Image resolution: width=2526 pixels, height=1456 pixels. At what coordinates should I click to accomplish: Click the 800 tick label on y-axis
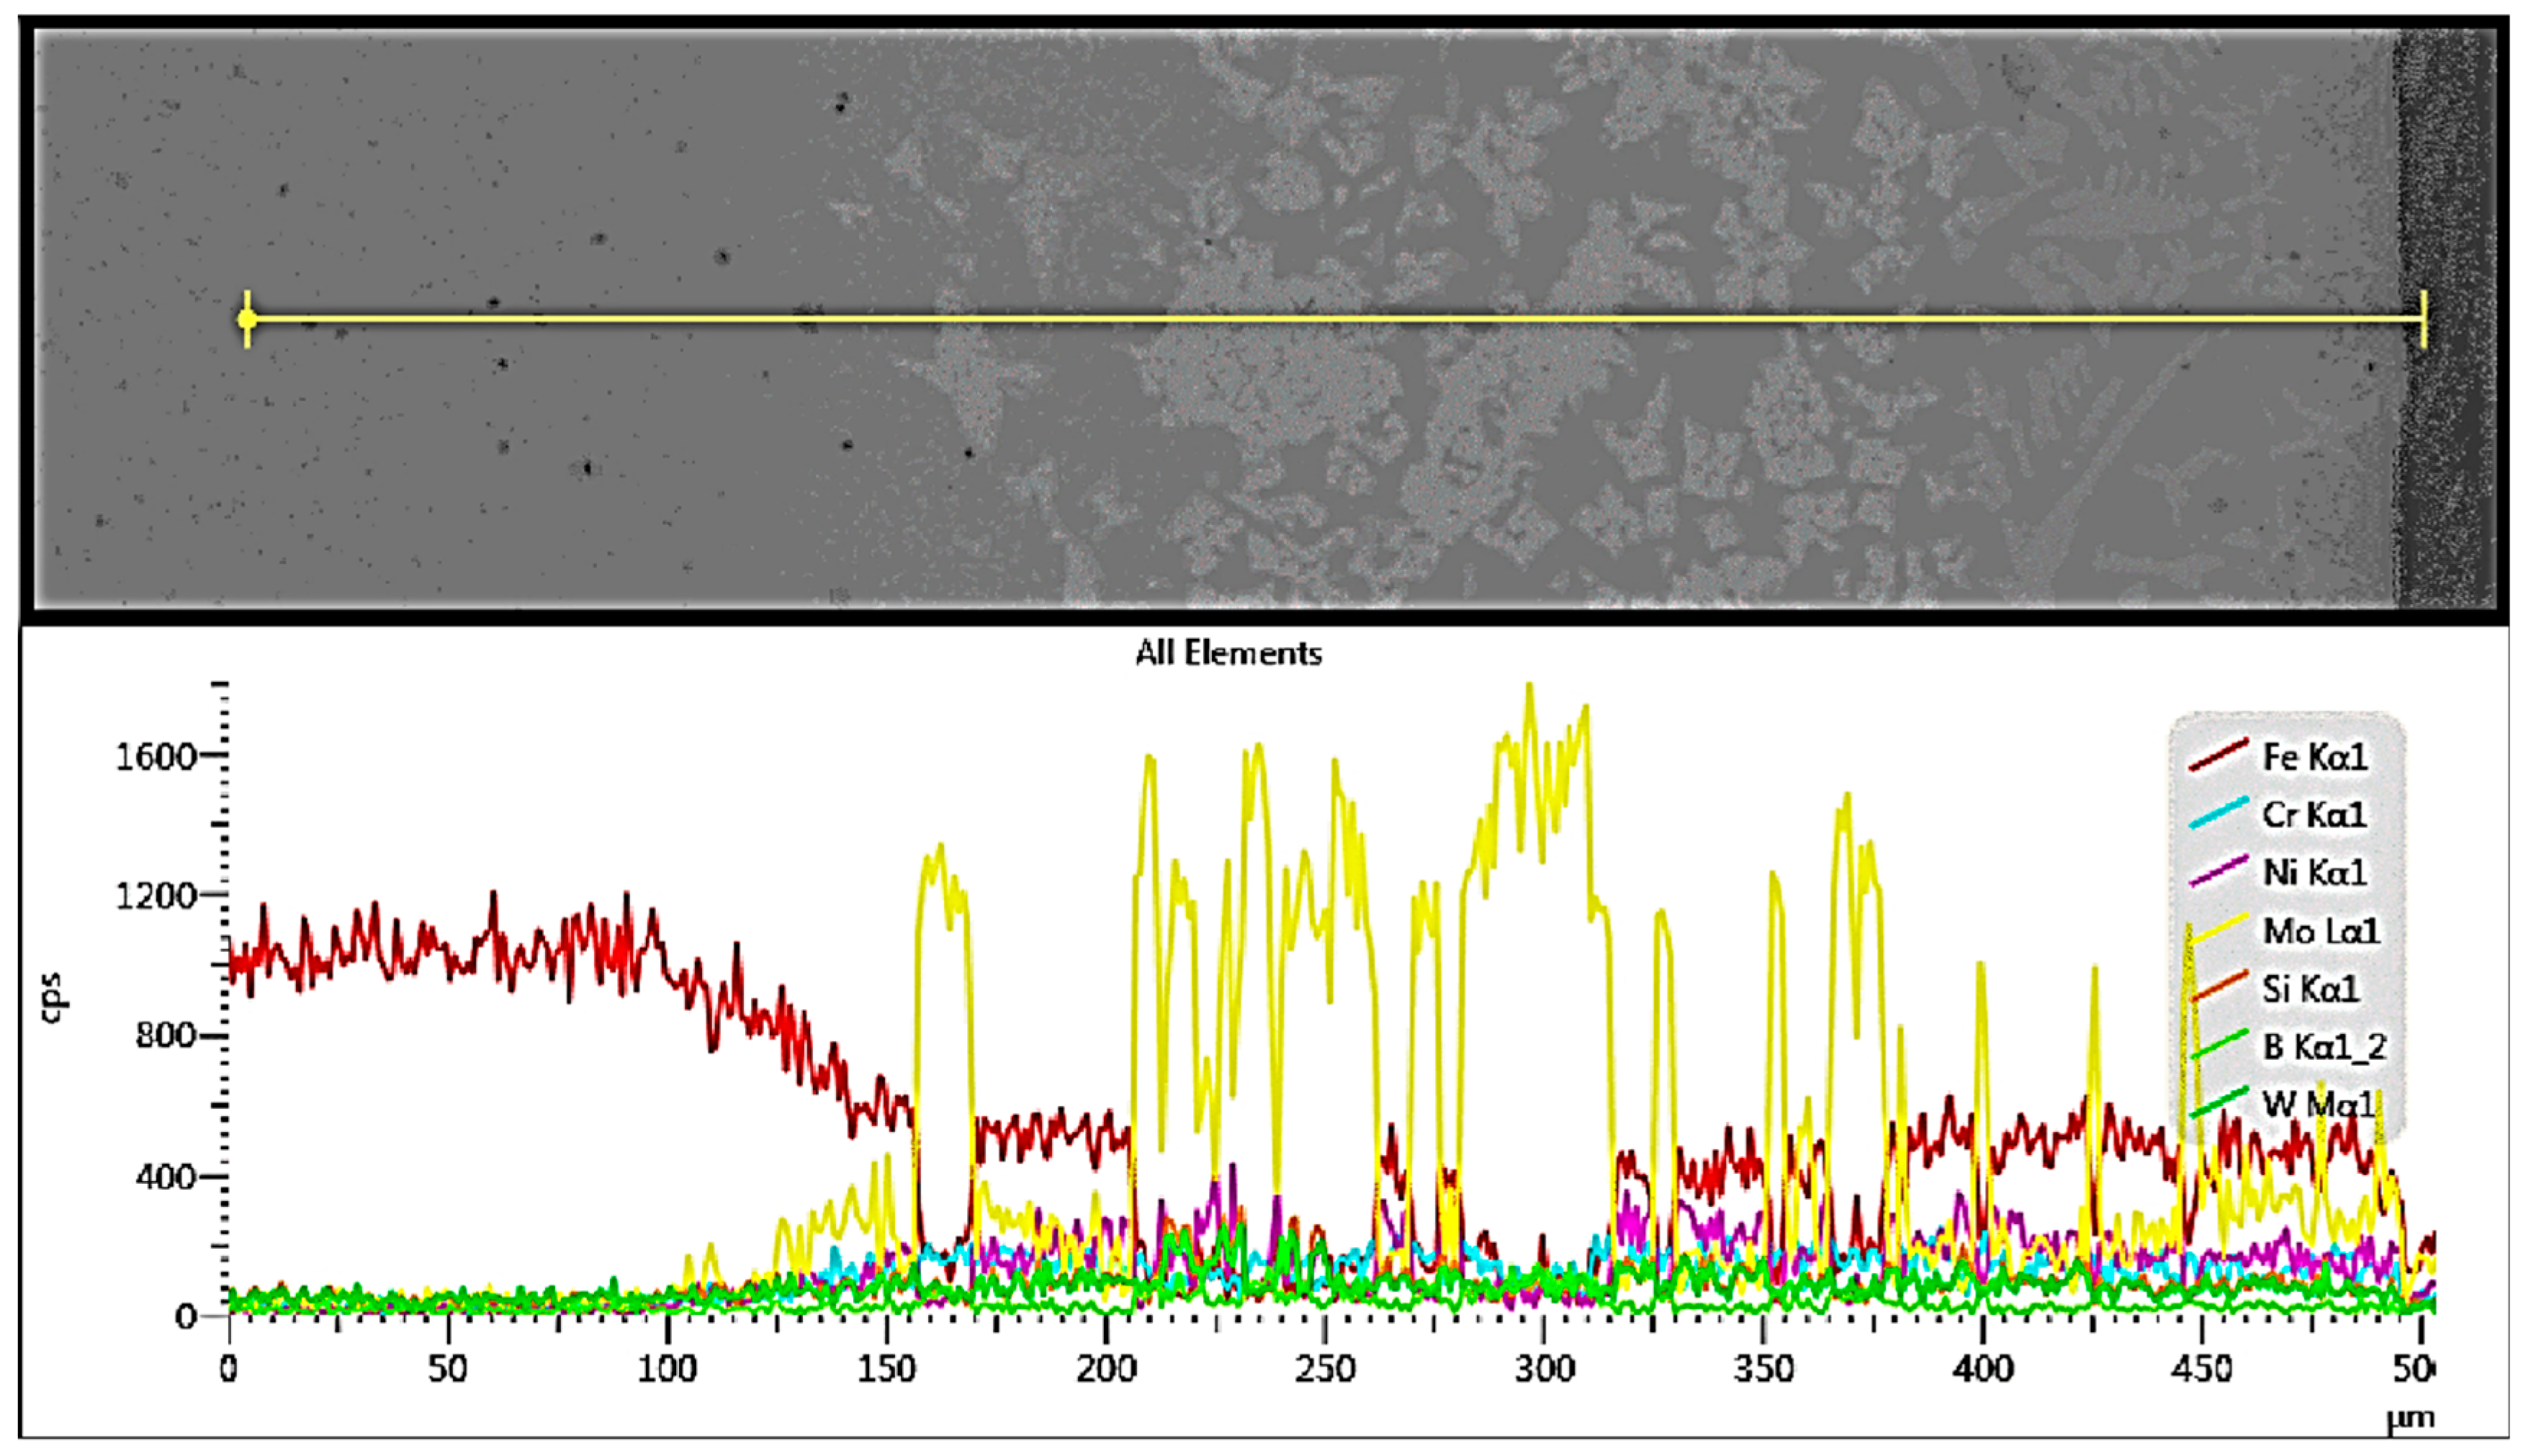[165, 1035]
